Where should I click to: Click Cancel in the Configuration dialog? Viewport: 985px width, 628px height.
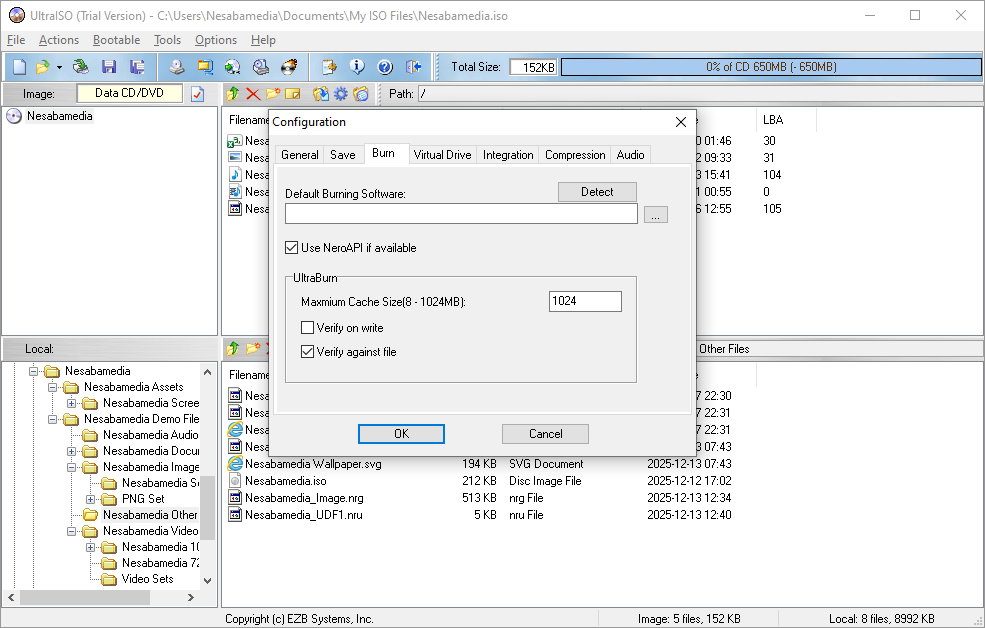pyautogui.click(x=545, y=434)
